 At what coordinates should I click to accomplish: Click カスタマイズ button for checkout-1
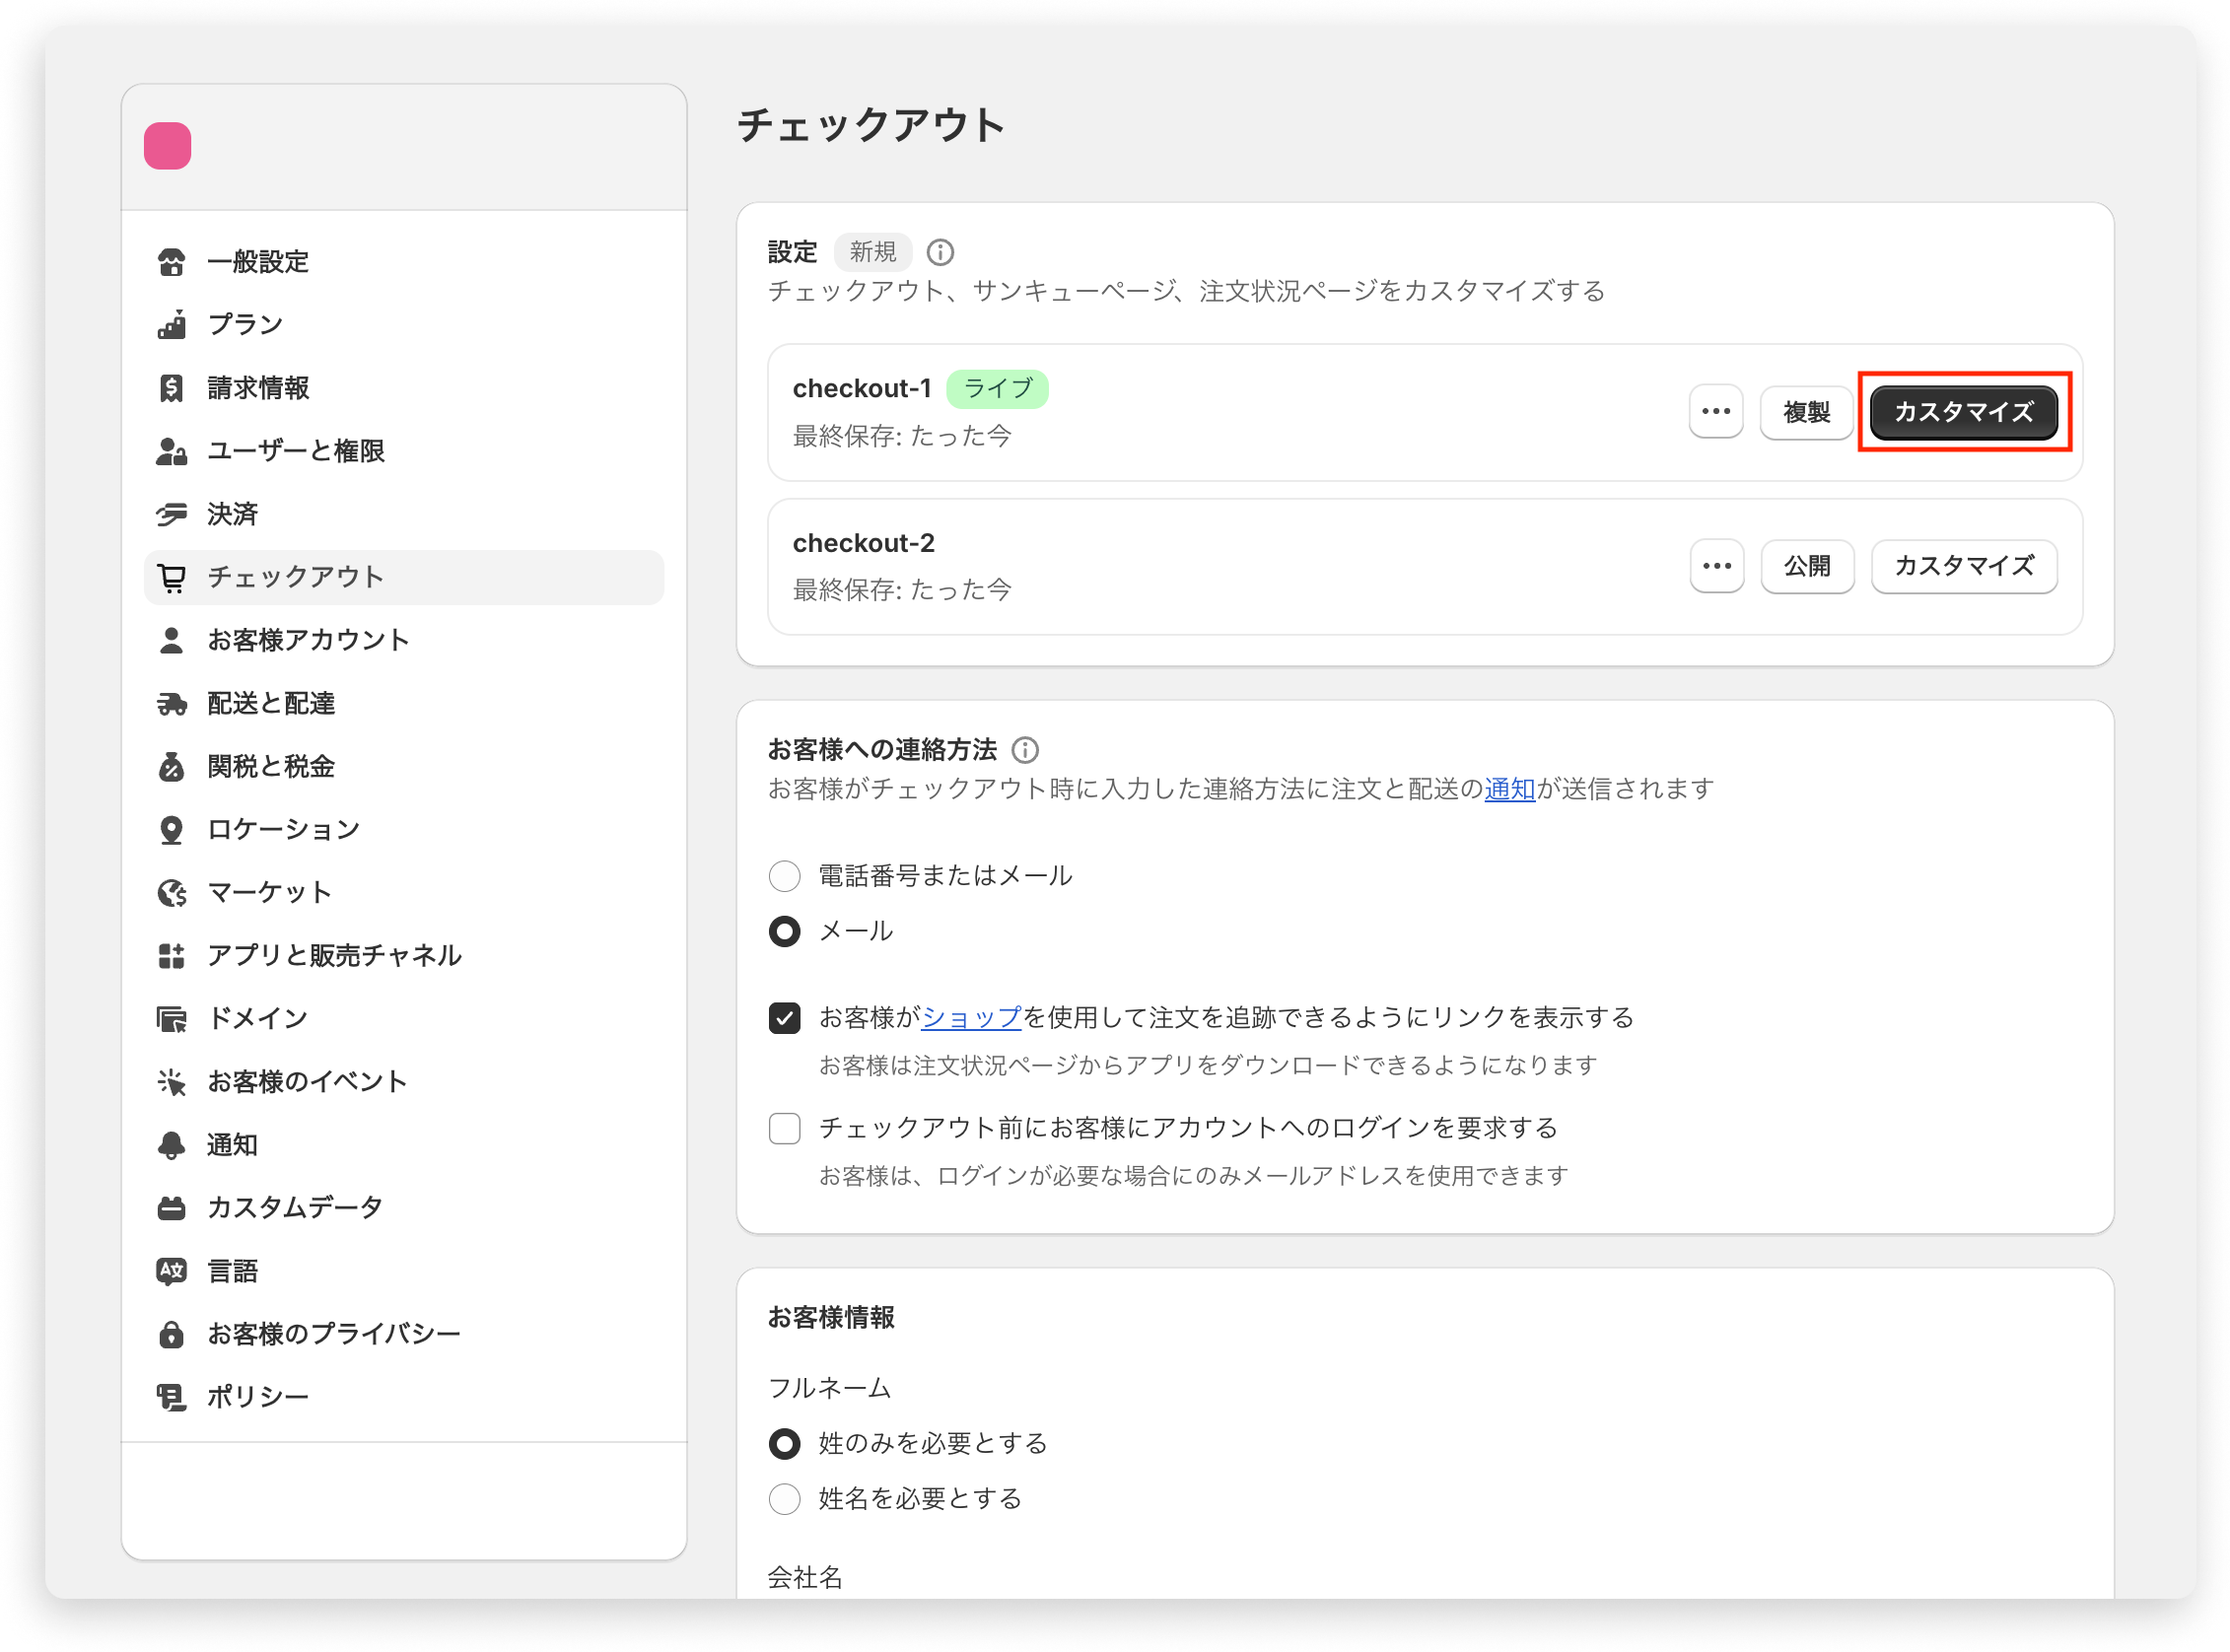coord(1962,412)
